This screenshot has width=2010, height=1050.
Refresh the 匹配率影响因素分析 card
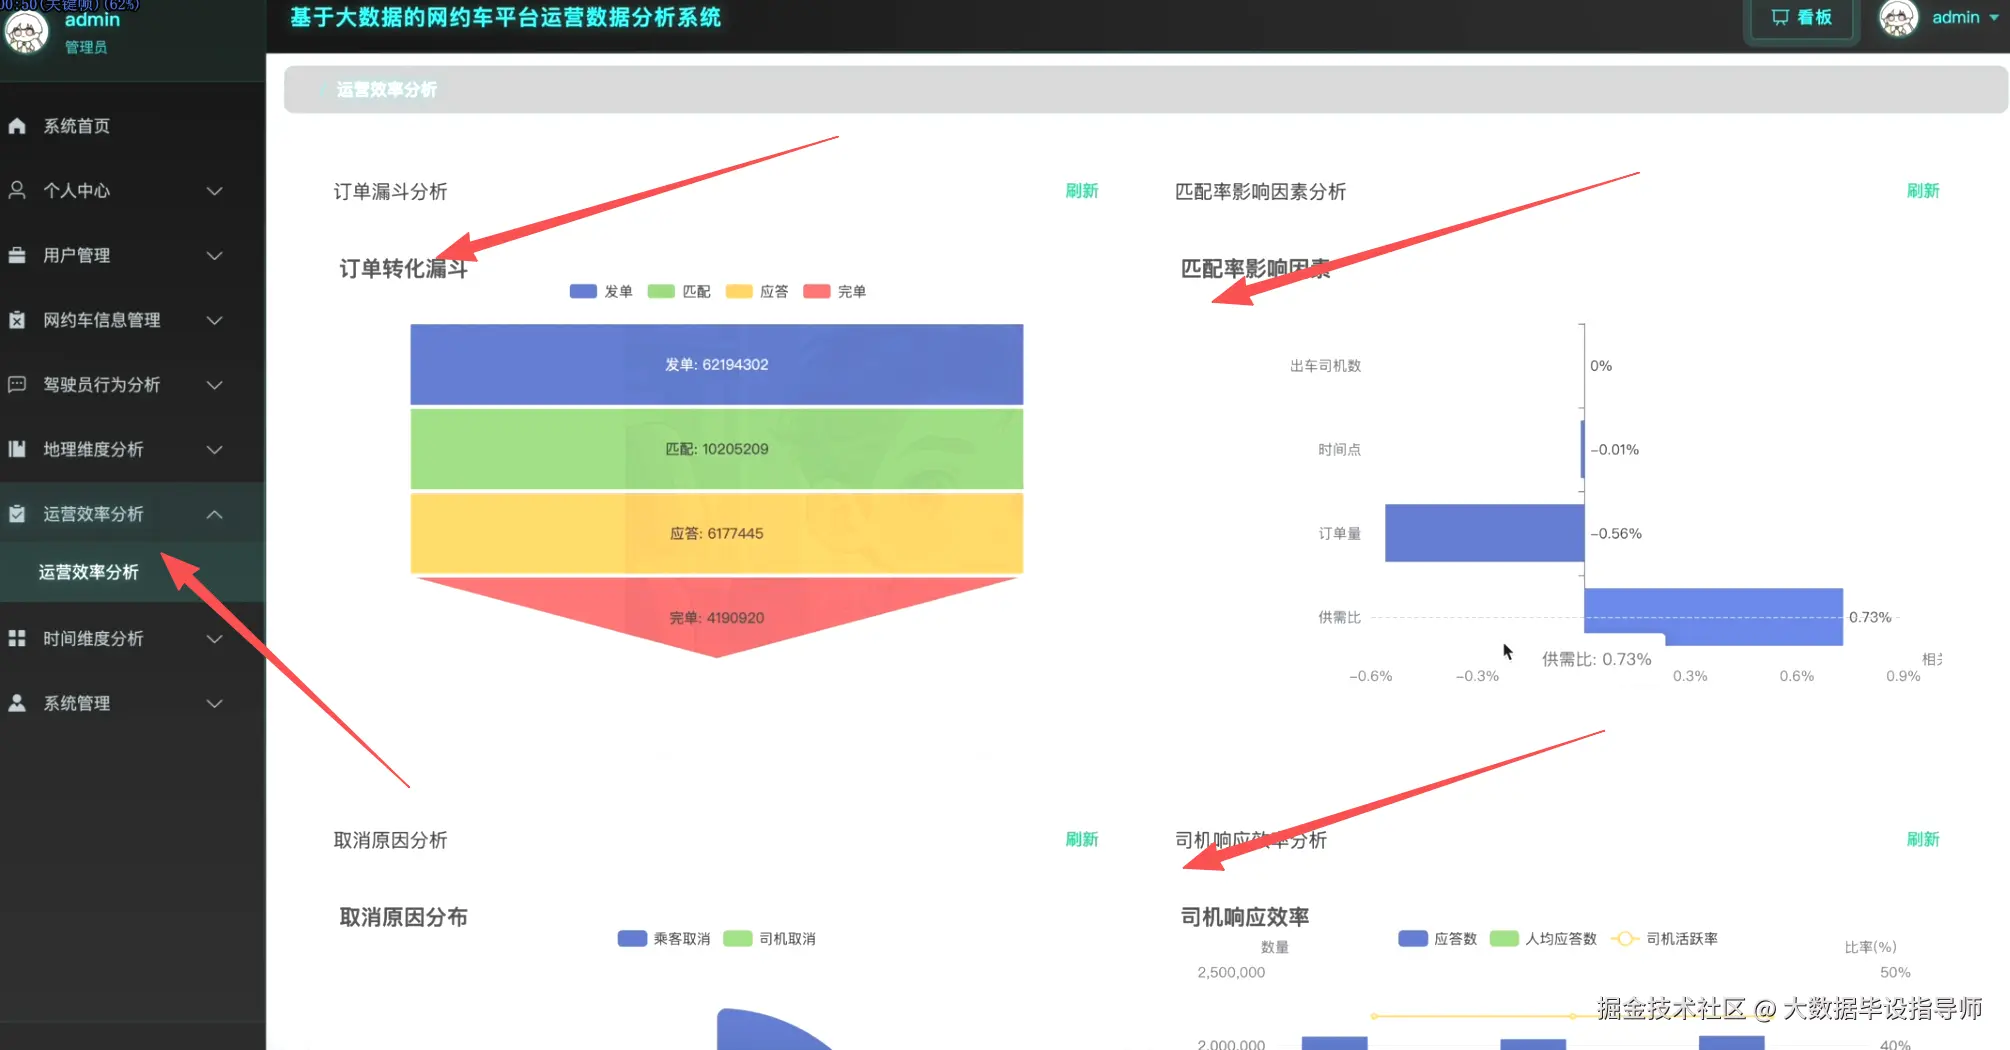[x=1923, y=190]
